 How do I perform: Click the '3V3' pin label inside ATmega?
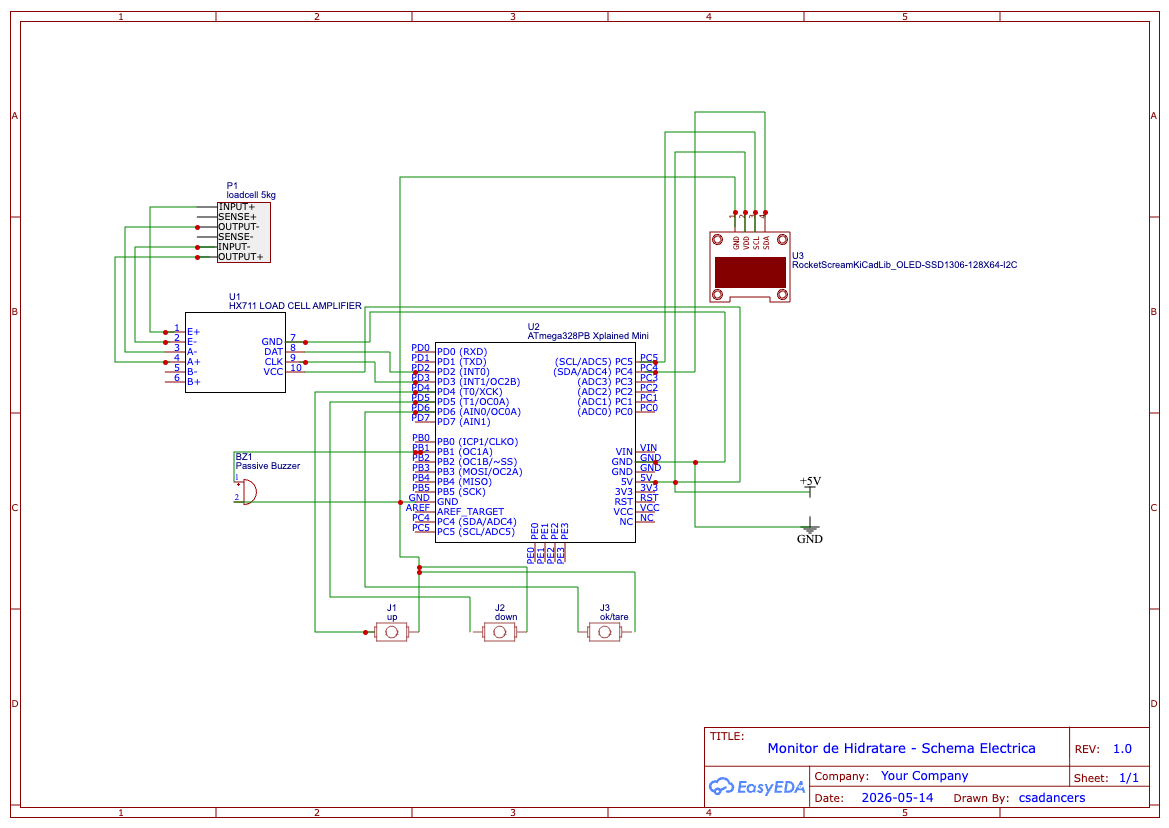click(623, 492)
